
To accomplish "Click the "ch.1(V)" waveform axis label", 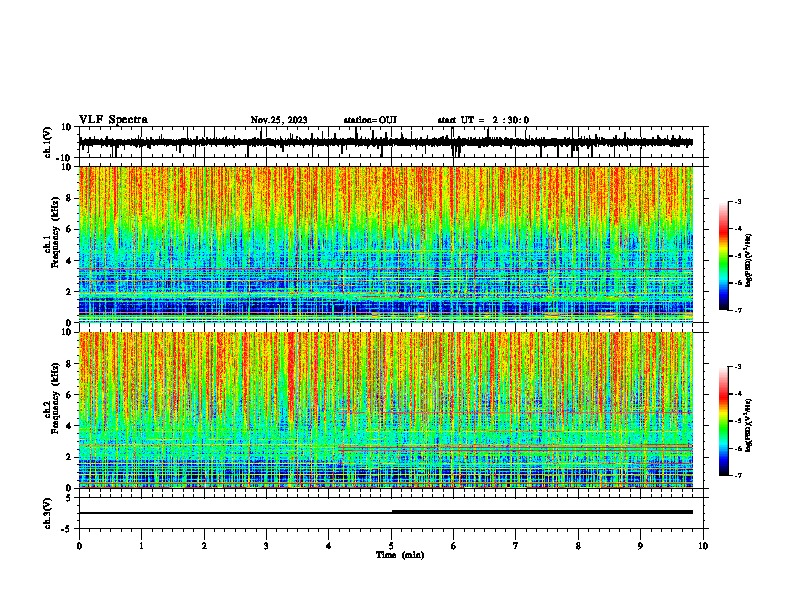I will click(x=48, y=142).
